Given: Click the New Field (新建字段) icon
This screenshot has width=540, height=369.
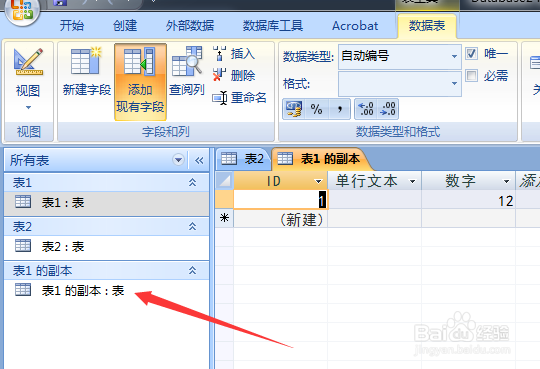Looking at the screenshot, I should [x=86, y=61].
